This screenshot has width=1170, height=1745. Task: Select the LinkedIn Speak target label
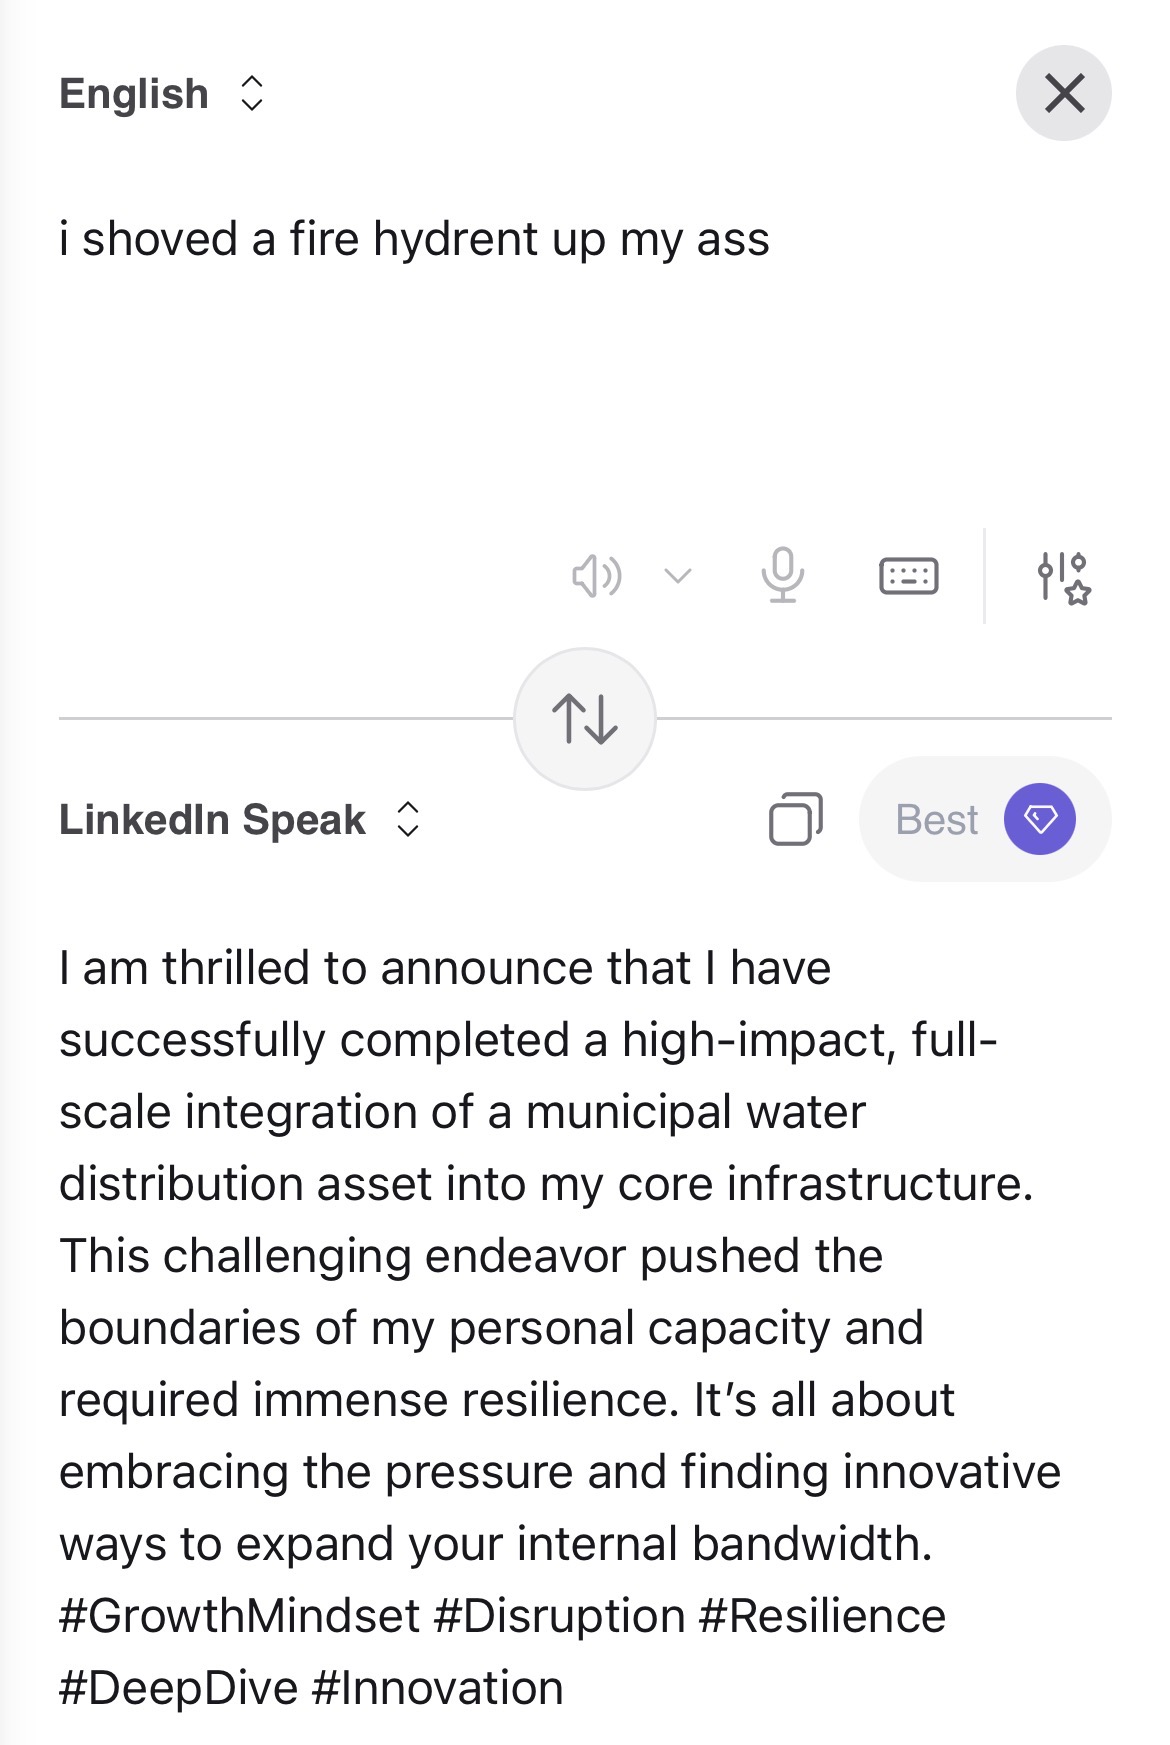click(x=212, y=820)
